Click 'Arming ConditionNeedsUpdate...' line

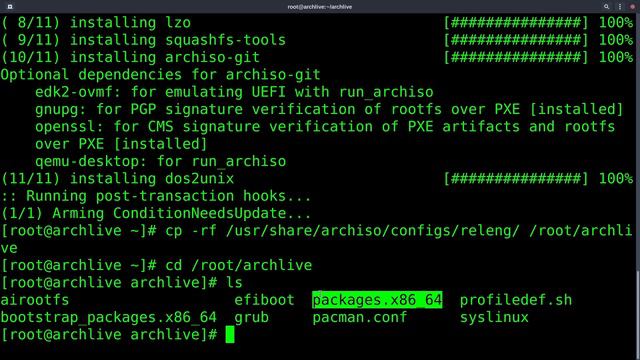coord(156,213)
